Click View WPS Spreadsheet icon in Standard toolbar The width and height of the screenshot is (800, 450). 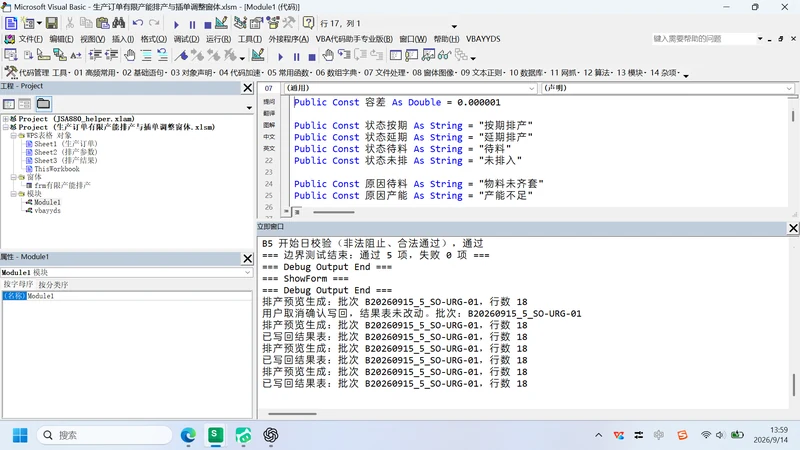tap(11, 23)
